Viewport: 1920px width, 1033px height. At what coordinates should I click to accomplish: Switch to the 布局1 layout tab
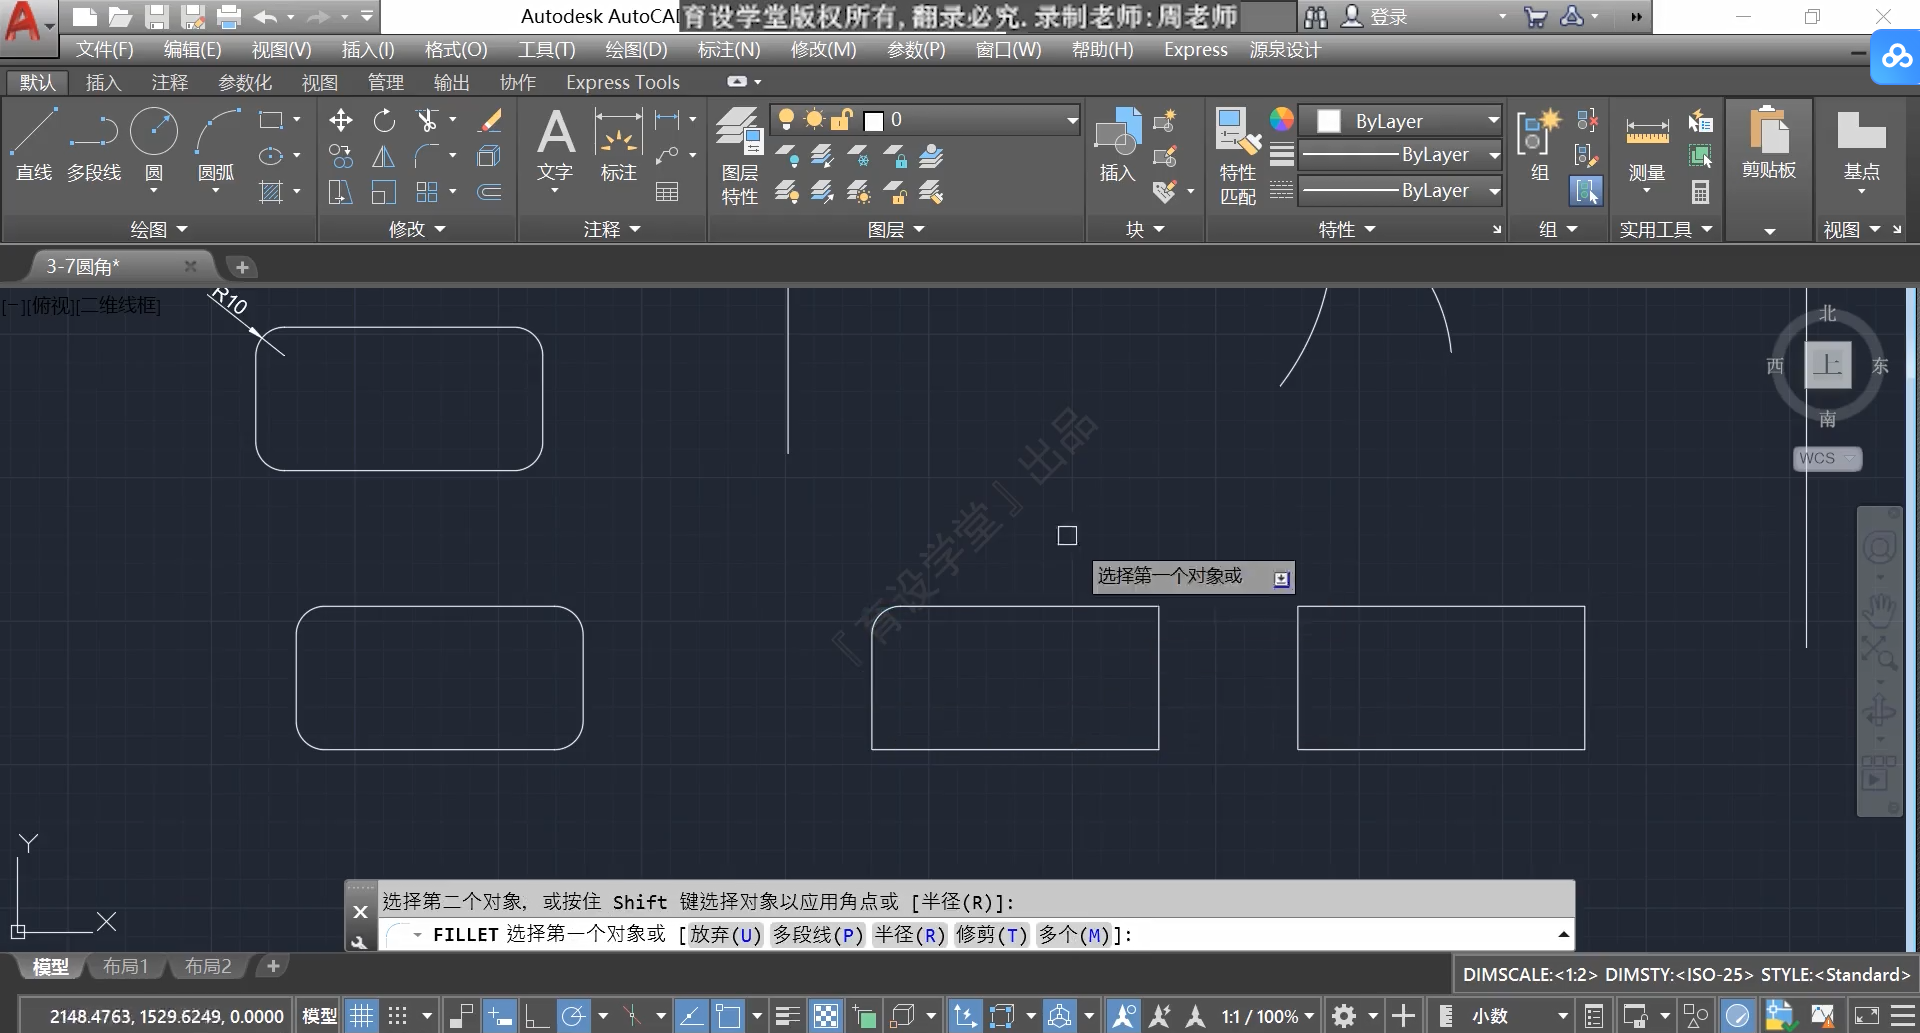(x=125, y=966)
